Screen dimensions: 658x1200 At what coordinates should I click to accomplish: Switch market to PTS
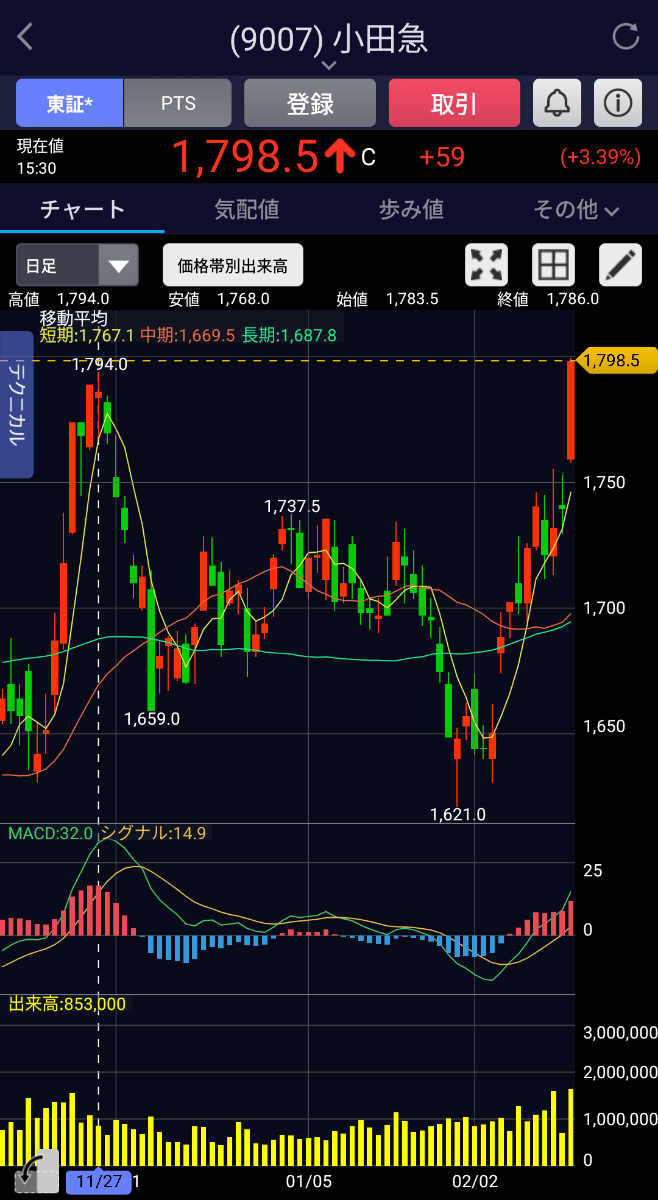point(178,103)
